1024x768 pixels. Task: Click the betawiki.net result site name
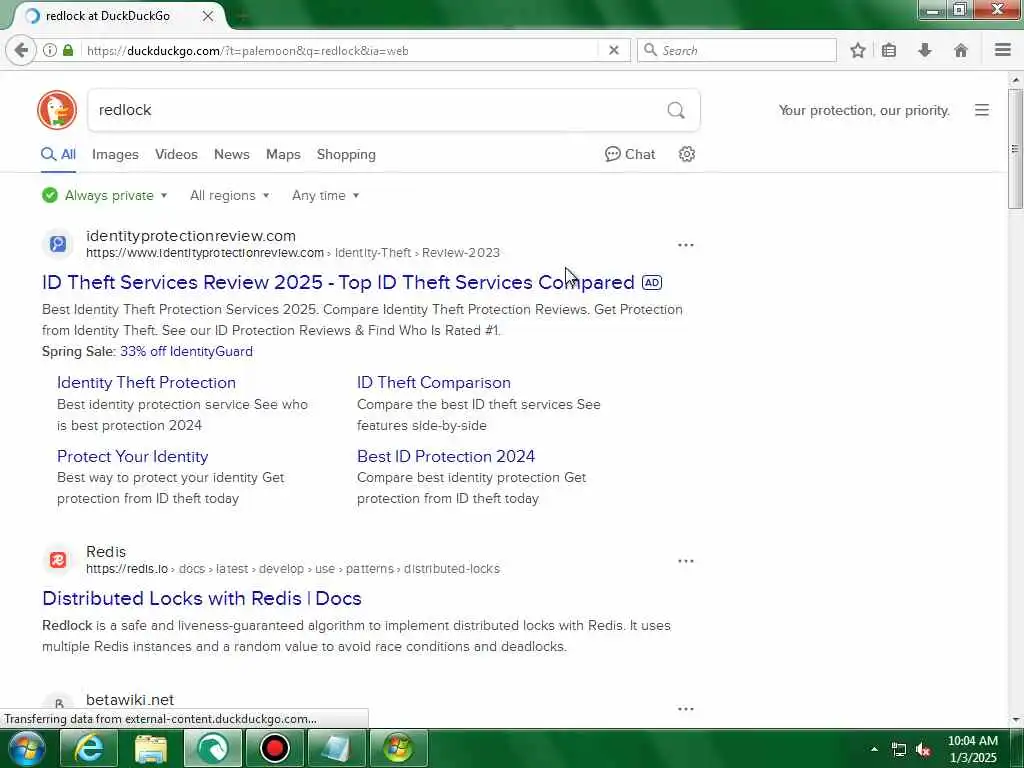tap(130, 699)
